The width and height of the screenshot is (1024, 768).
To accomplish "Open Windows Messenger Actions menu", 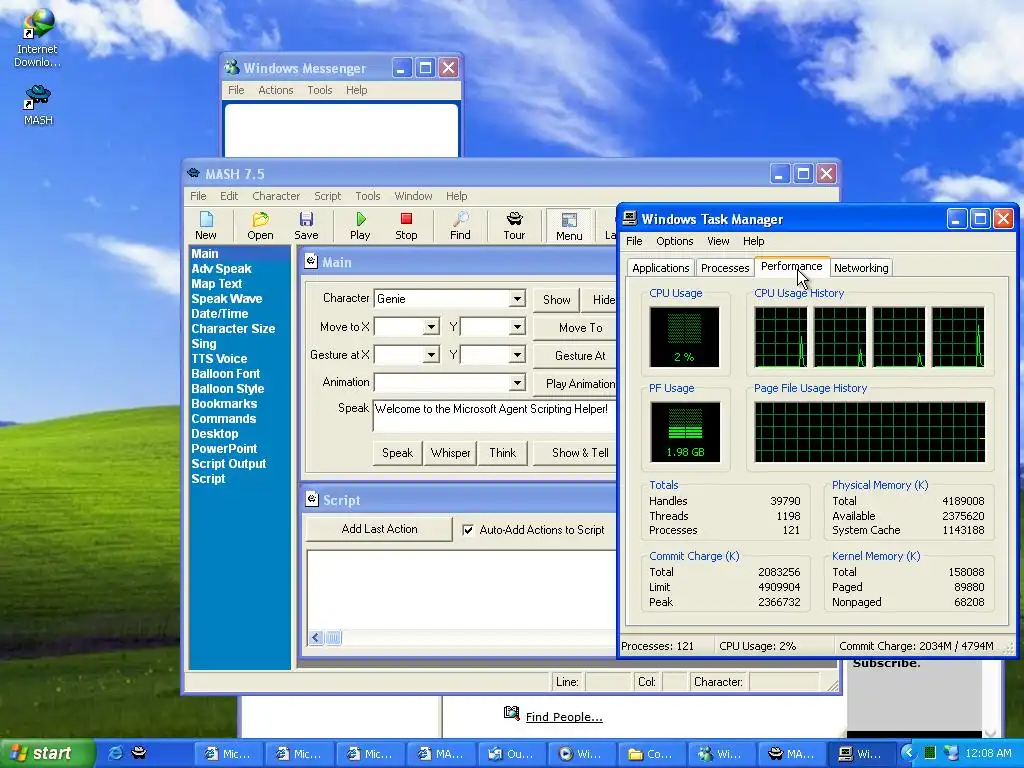I will (x=276, y=90).
